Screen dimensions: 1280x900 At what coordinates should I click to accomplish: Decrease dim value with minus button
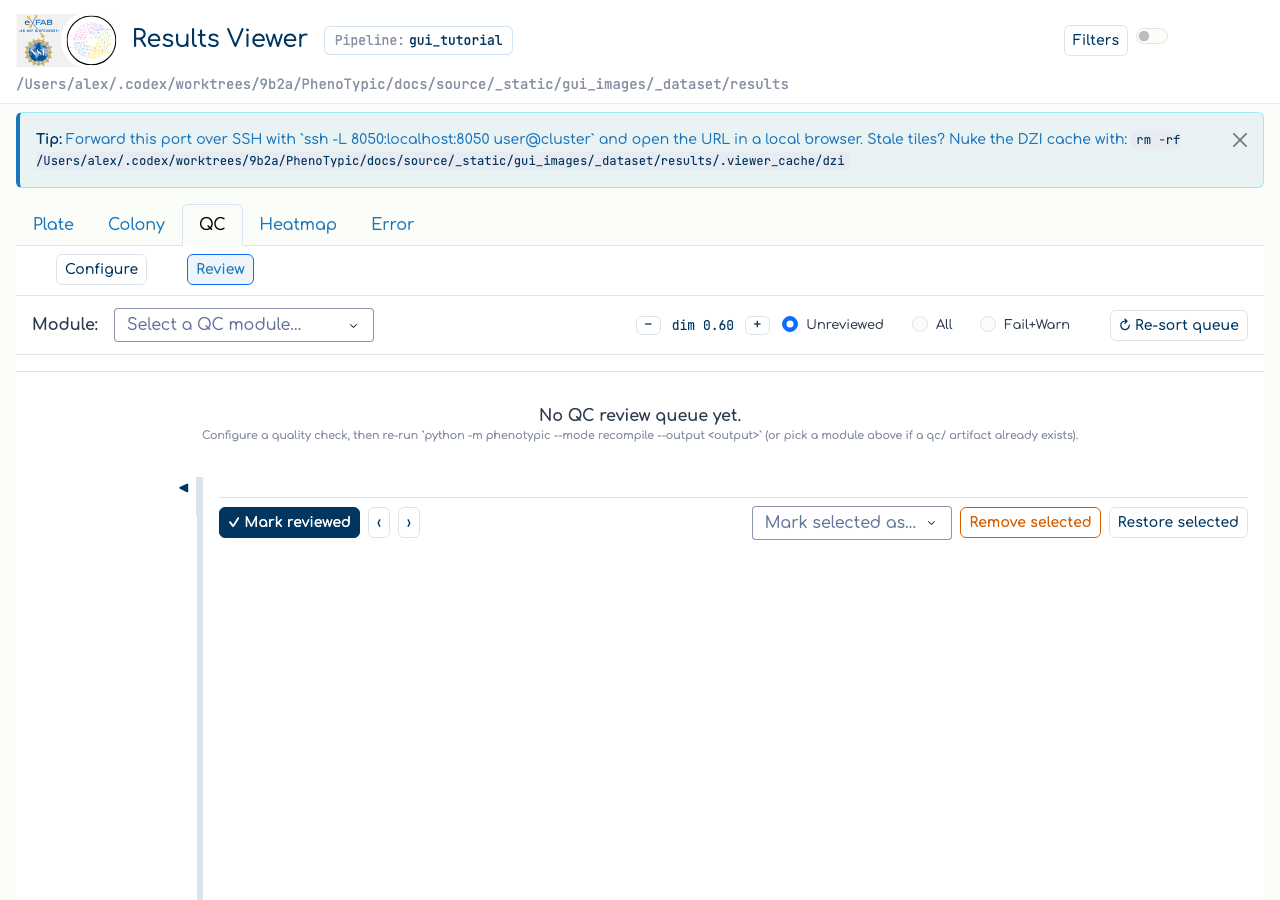click(648, 325)
